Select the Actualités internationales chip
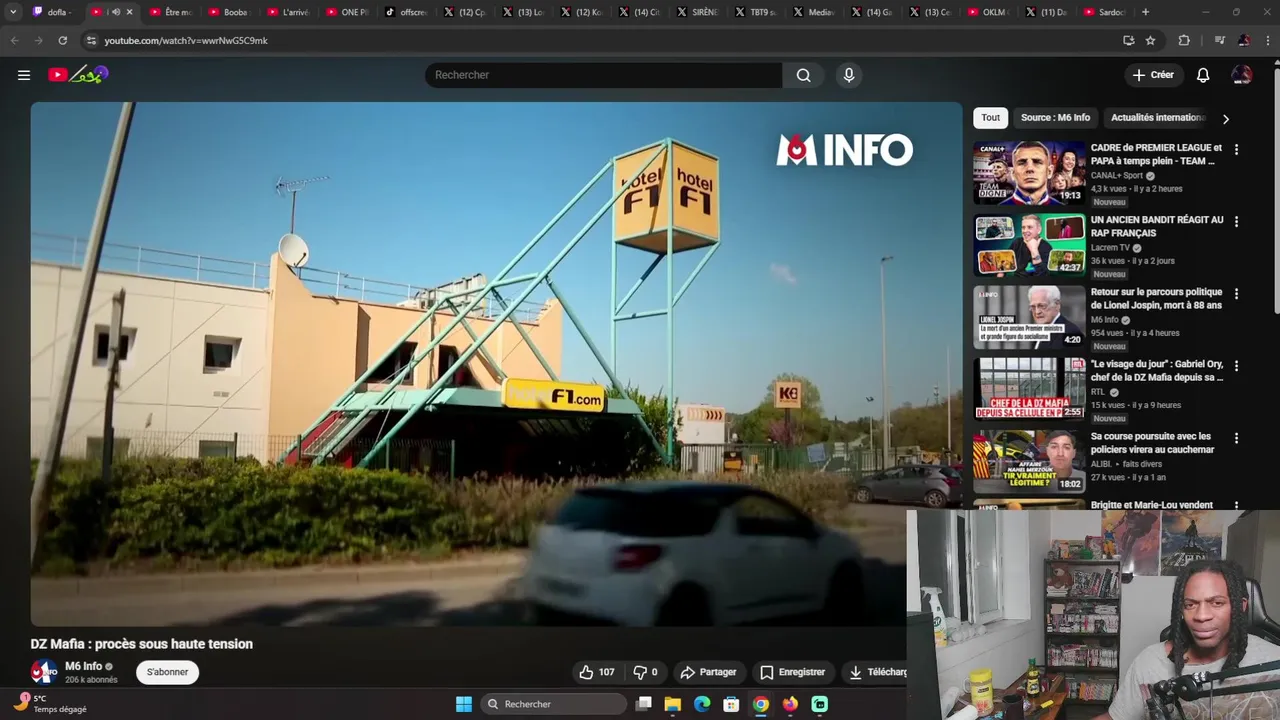This screenshot has height=720, width=1280. click(1157, 118)
